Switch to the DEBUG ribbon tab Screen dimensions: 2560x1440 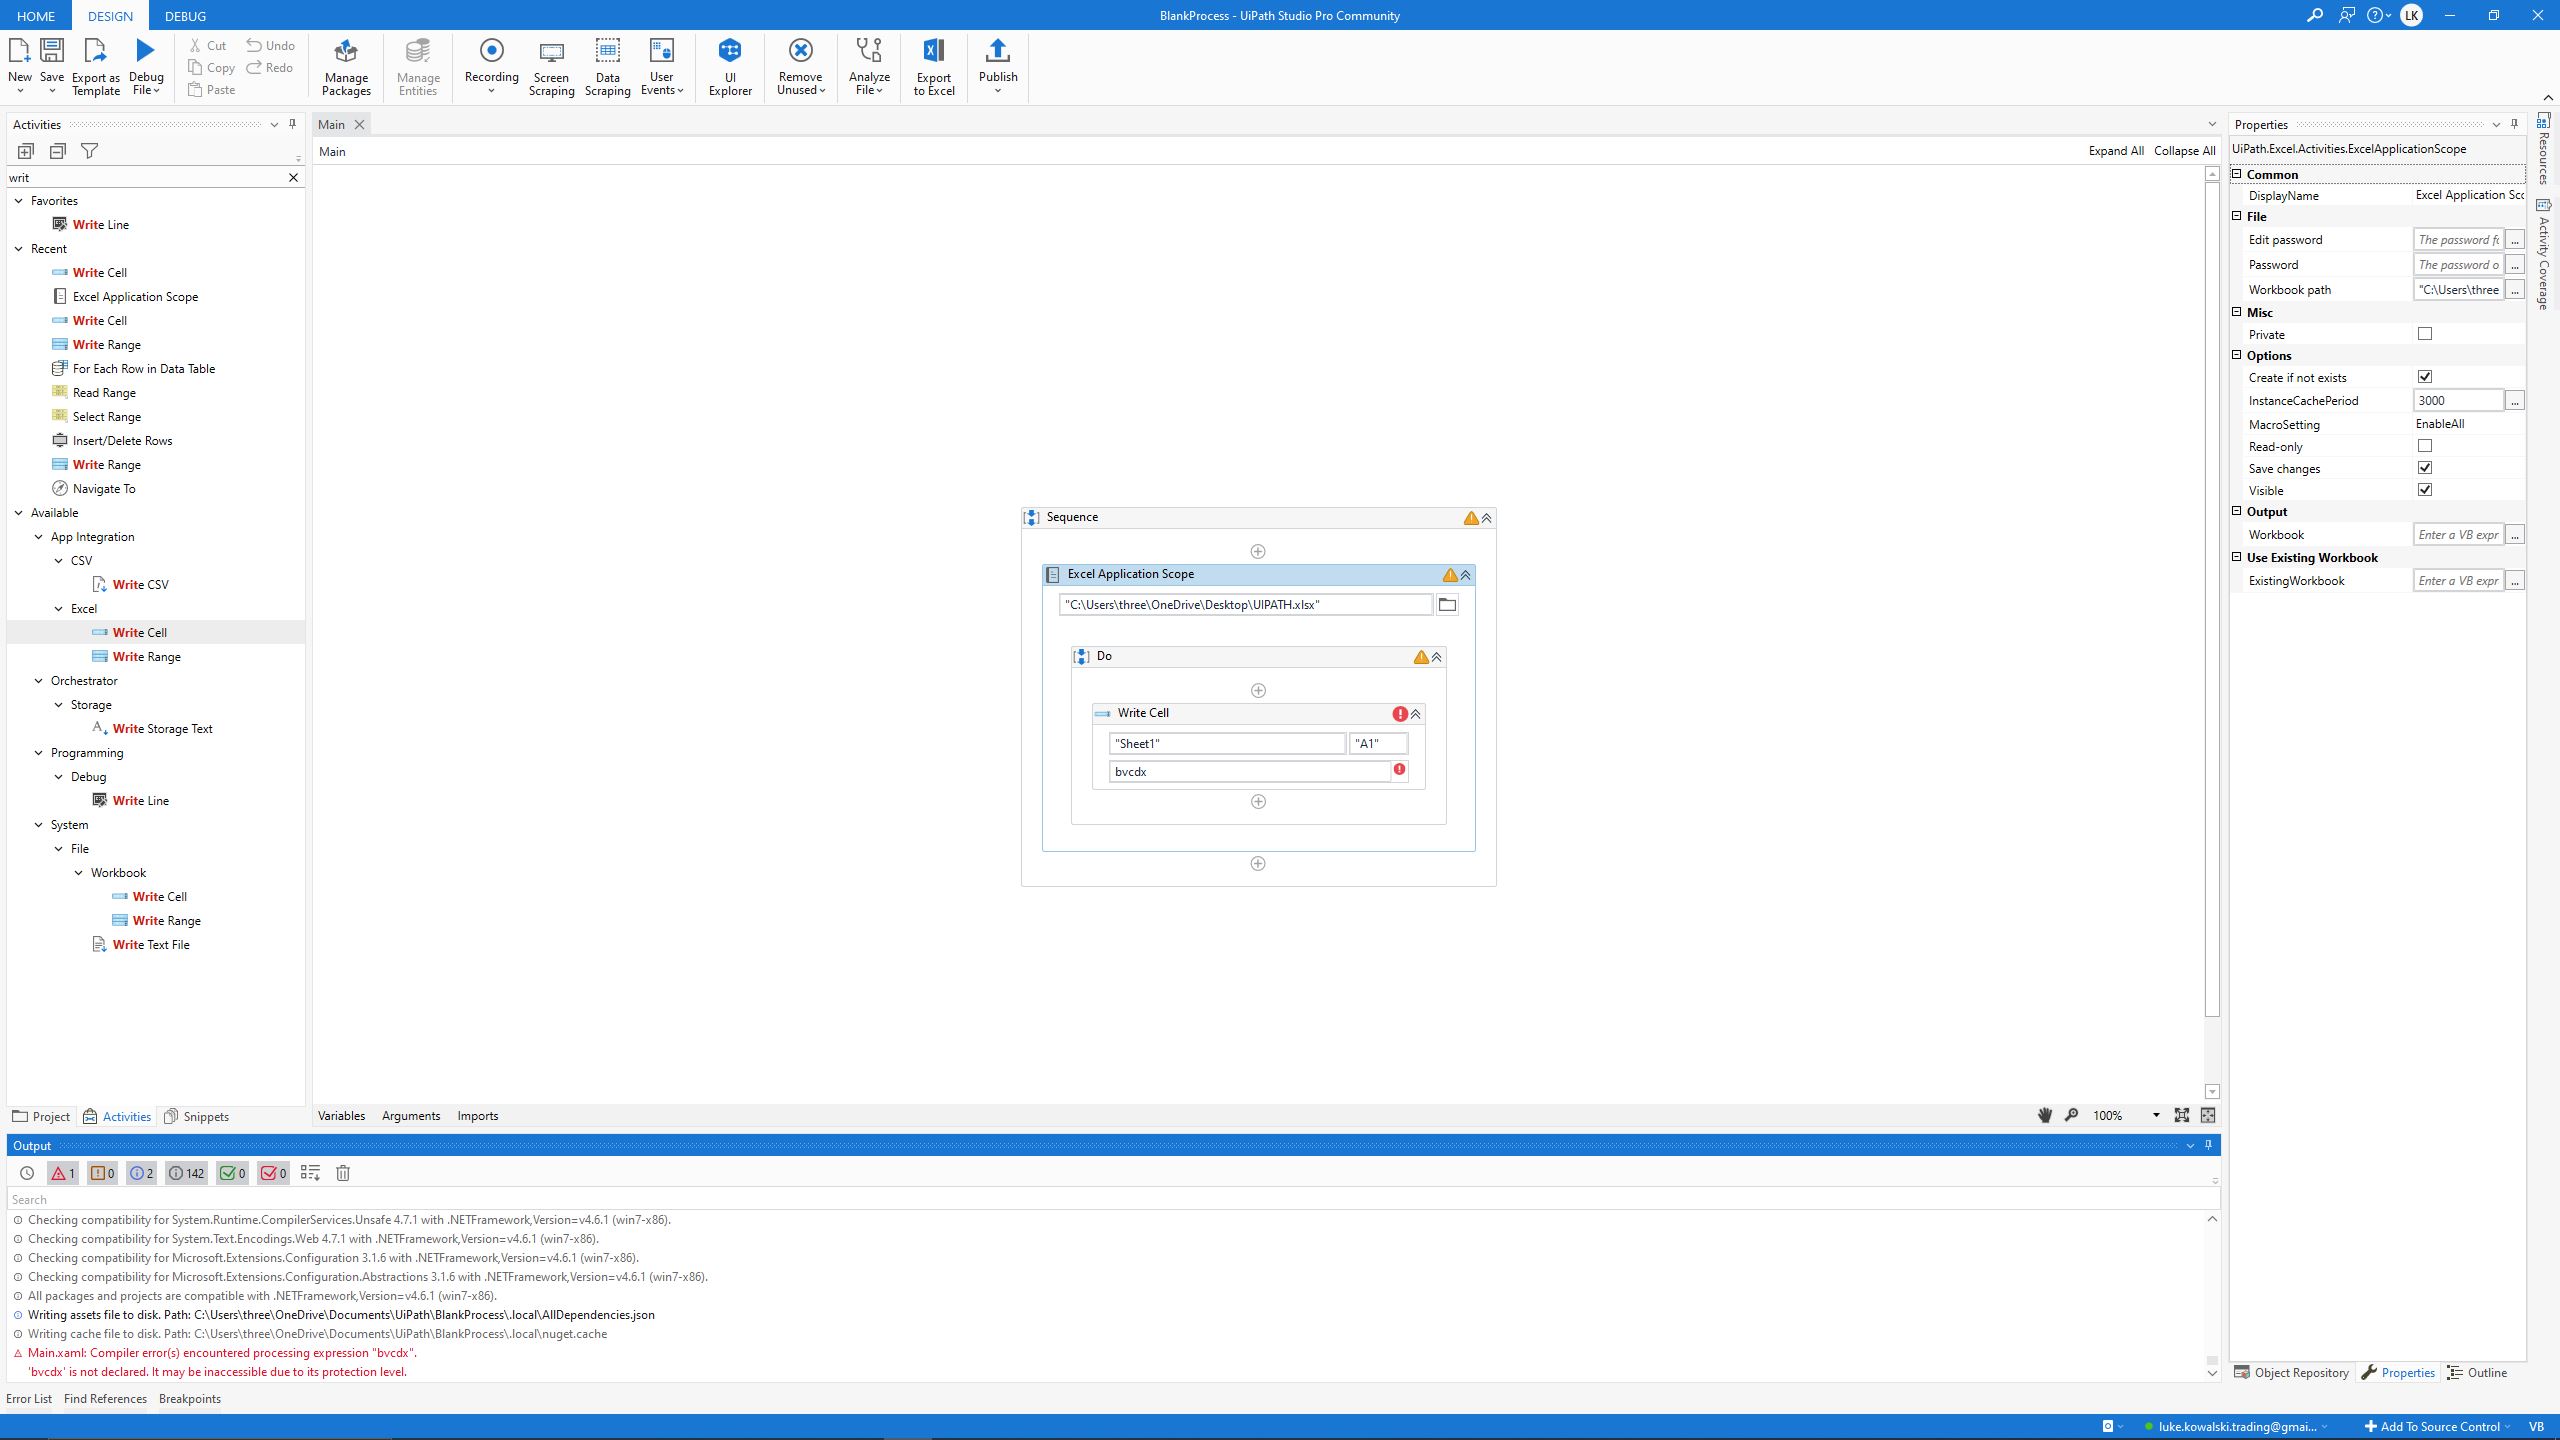[185, 16]
